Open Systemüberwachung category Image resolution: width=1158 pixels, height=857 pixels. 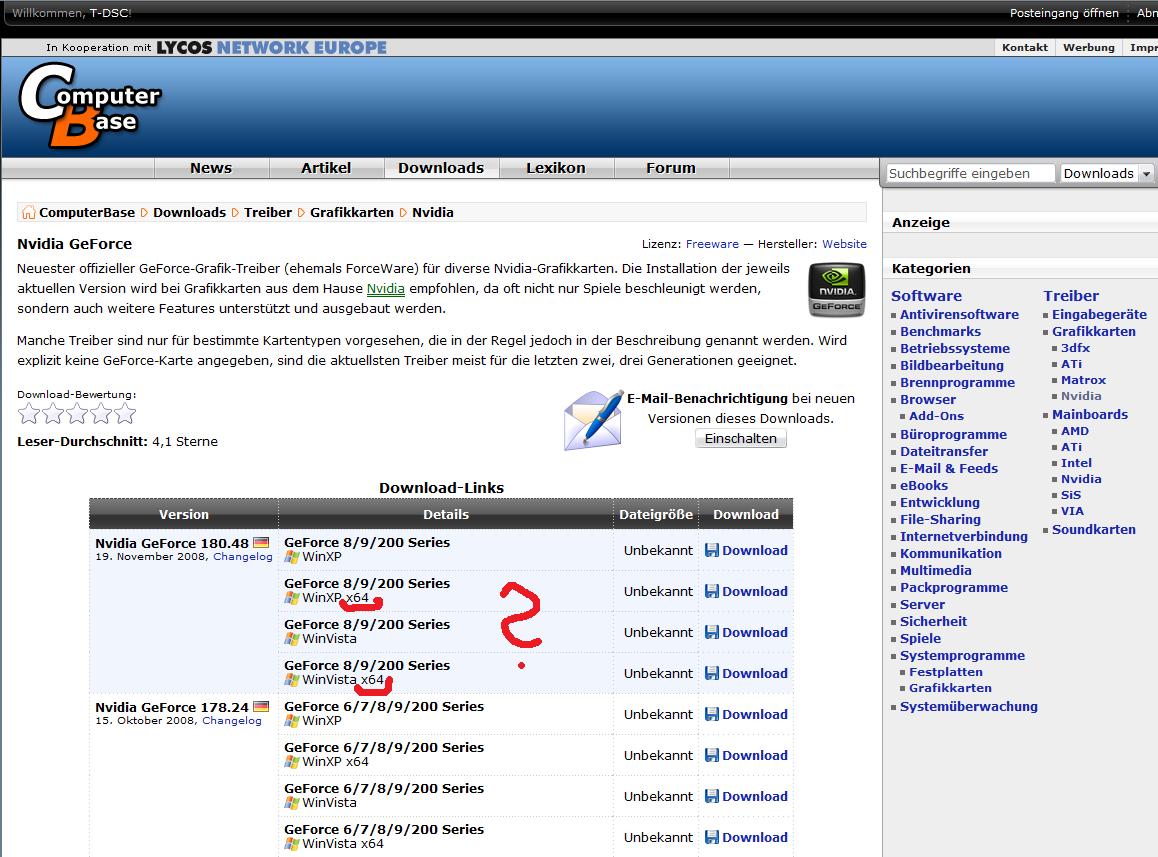tap(969, 707)
